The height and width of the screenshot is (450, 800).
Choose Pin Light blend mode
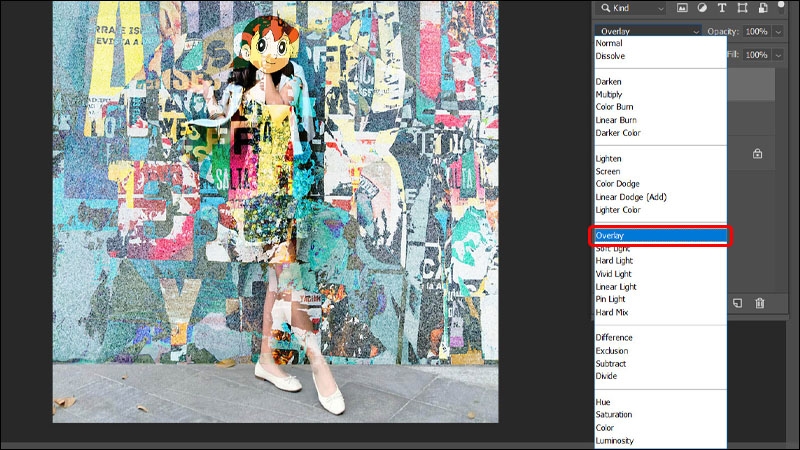click(610, 299)
